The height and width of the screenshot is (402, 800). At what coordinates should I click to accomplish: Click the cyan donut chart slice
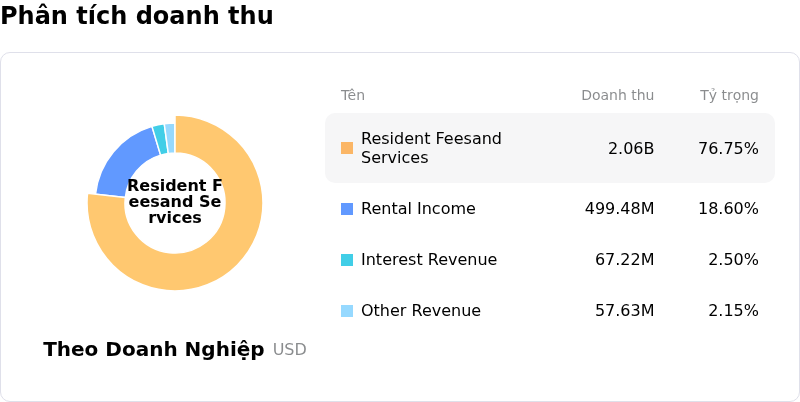point(159,139)
